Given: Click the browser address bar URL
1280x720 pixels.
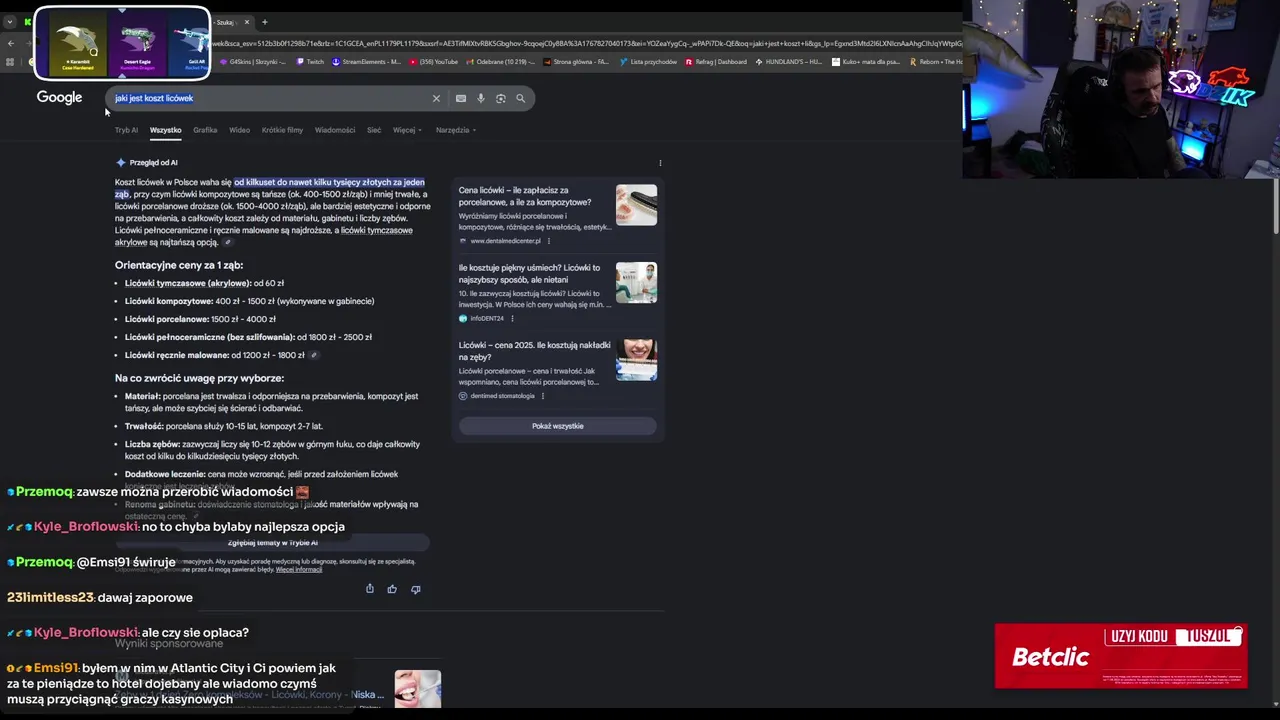Looking at the screenshot, I should click(x=588, y=43).
